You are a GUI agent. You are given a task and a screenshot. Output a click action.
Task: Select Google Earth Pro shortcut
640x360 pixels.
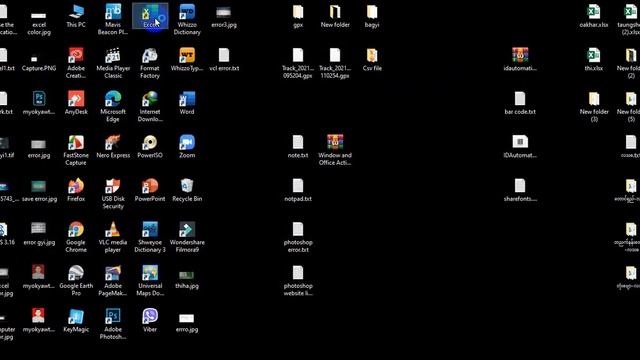tap(76, 281)
